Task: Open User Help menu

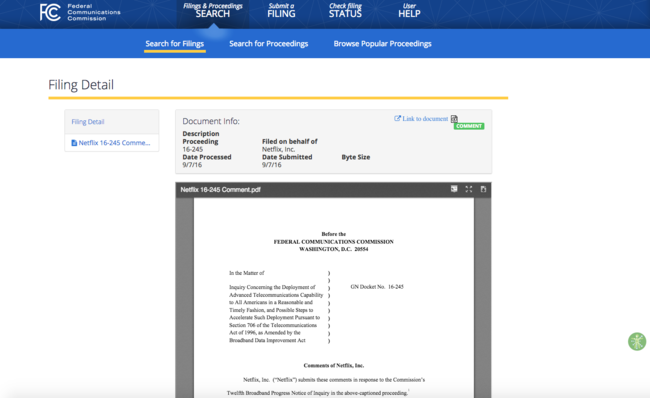Action: [x=409, y=11]
